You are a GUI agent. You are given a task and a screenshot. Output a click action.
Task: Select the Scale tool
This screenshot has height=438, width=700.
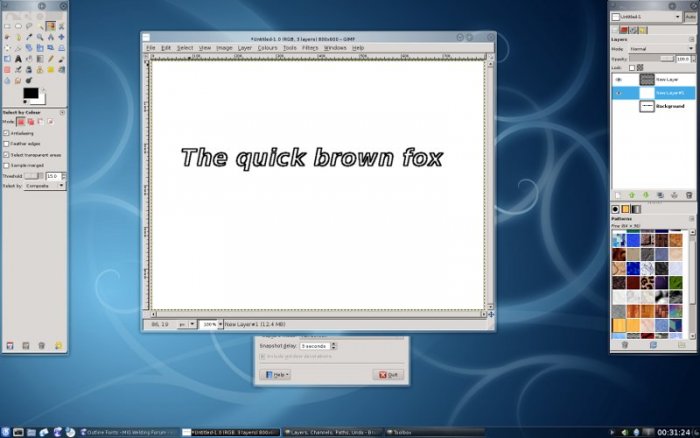coord(40,48)
